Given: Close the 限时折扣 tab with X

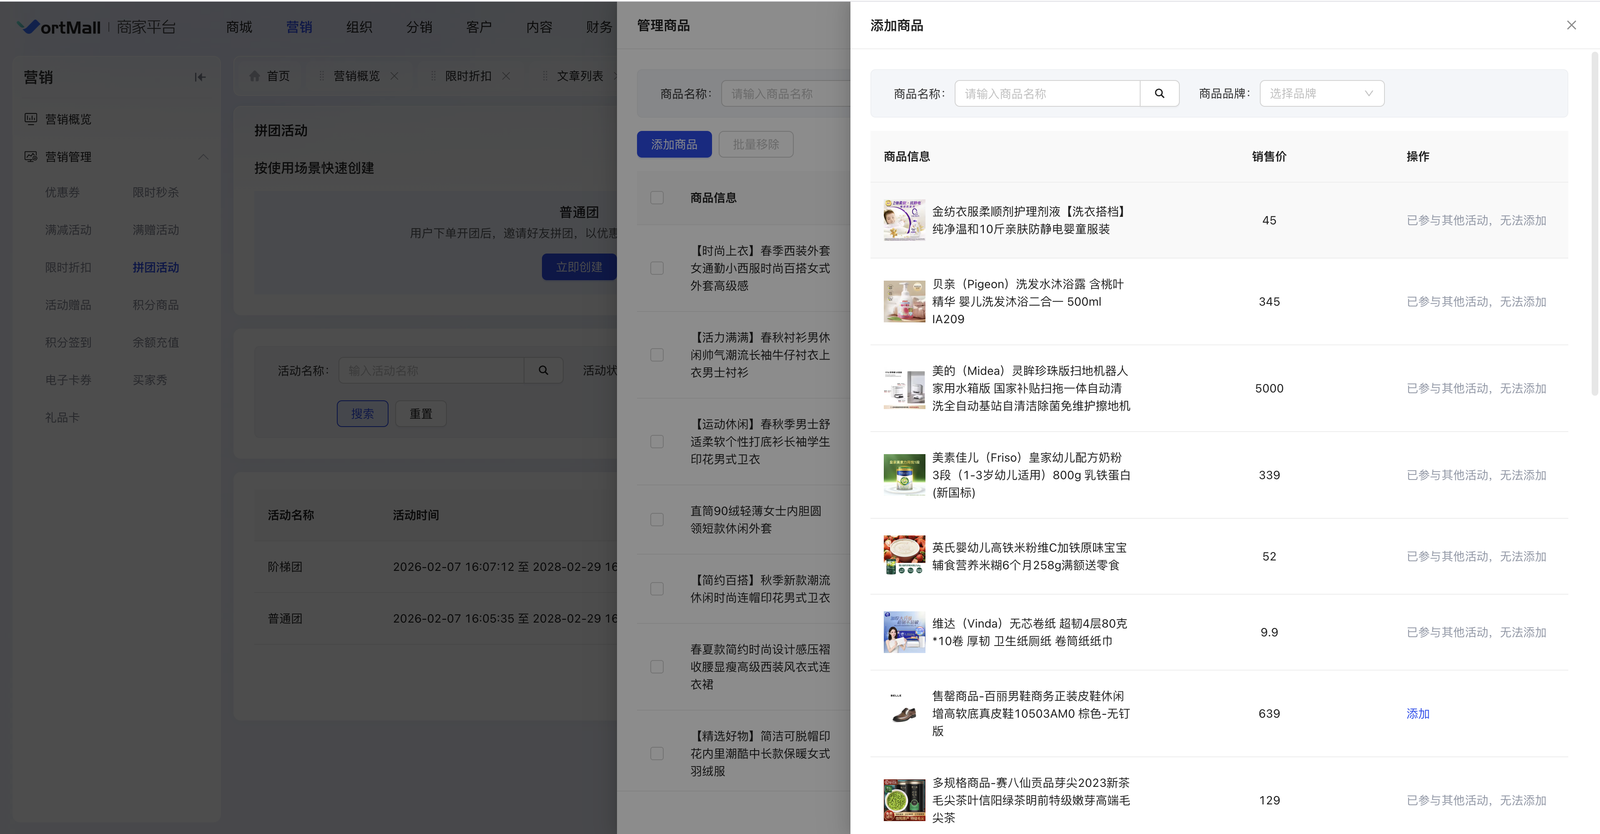Looking at the screenshot, I should coord(506,76).
